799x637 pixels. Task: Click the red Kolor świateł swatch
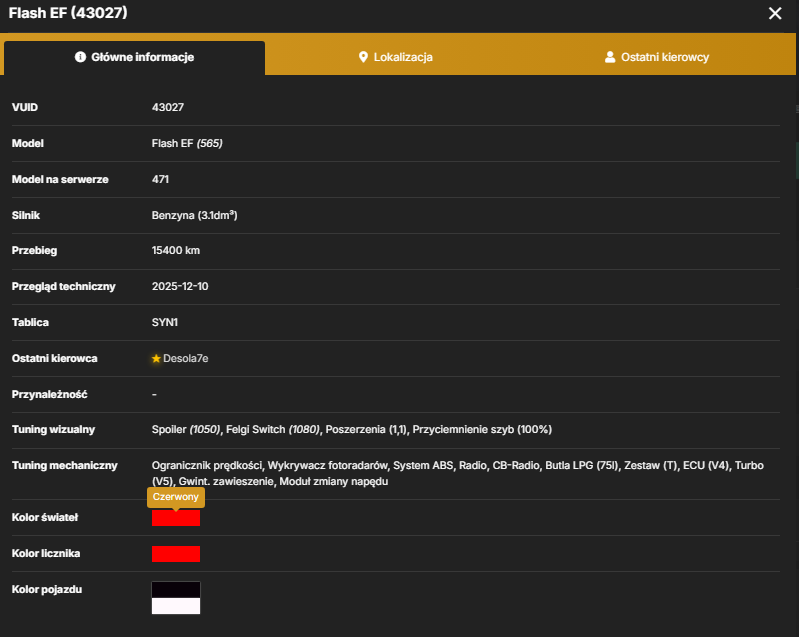(176, 518)
